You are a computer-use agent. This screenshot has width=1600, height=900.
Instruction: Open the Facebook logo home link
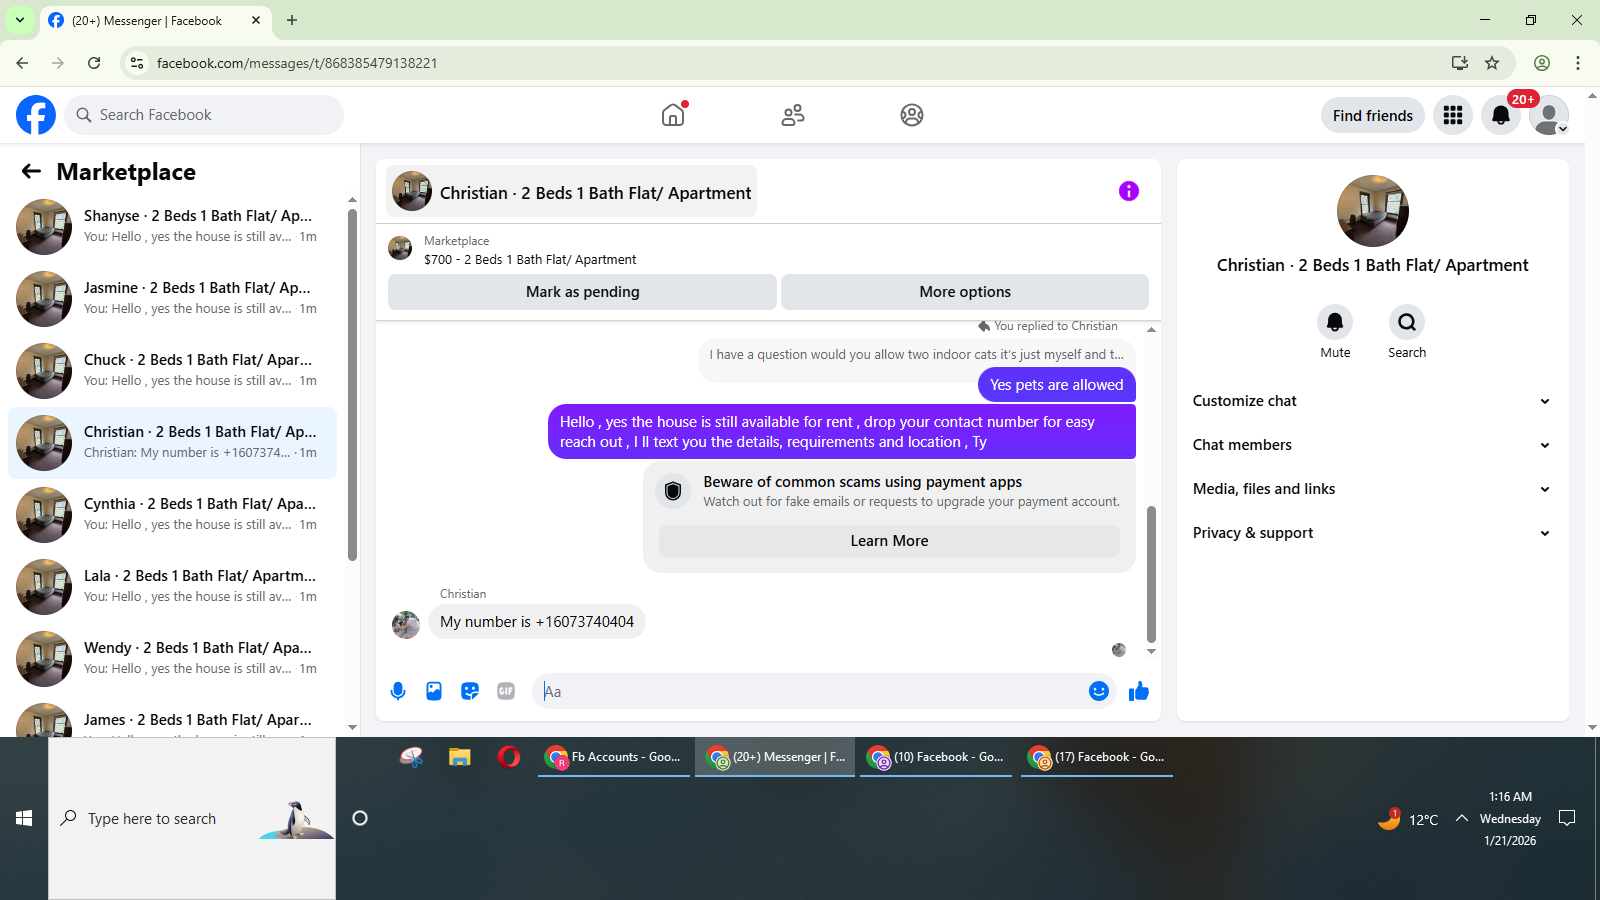click(36, 115)
